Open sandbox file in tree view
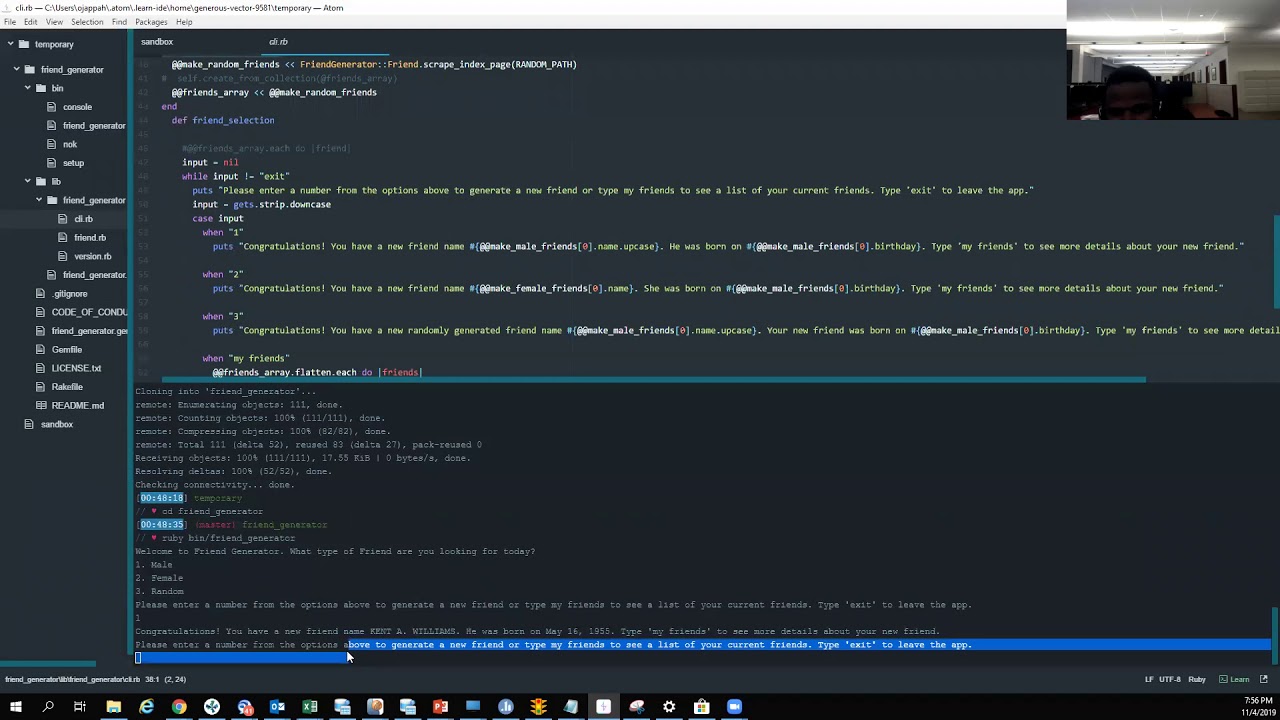This screenshot has width=1280, height=720. (57, 424)
